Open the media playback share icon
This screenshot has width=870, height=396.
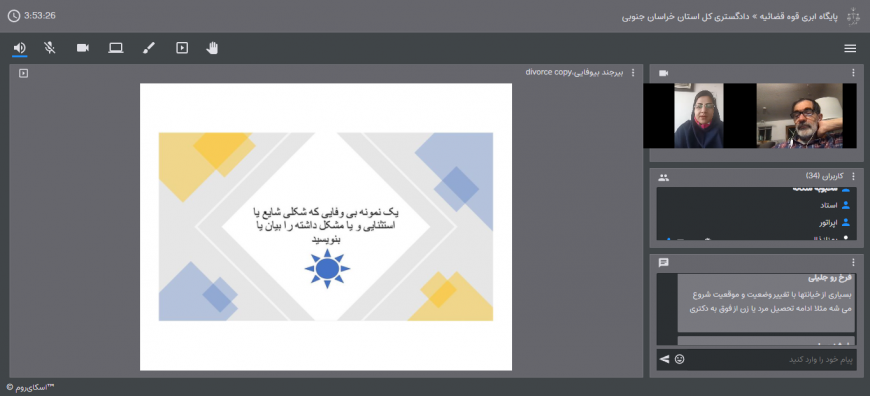pos(182,48)
